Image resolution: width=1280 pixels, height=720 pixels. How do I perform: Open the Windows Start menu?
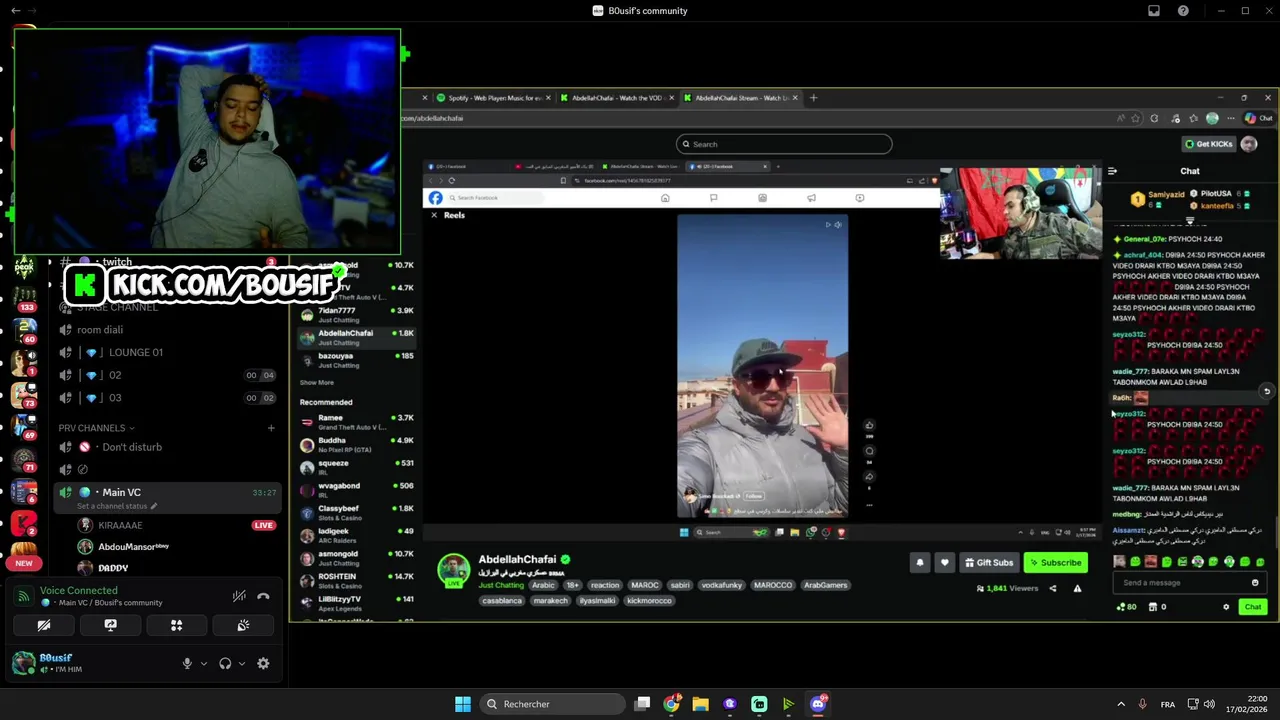point(463,704)
